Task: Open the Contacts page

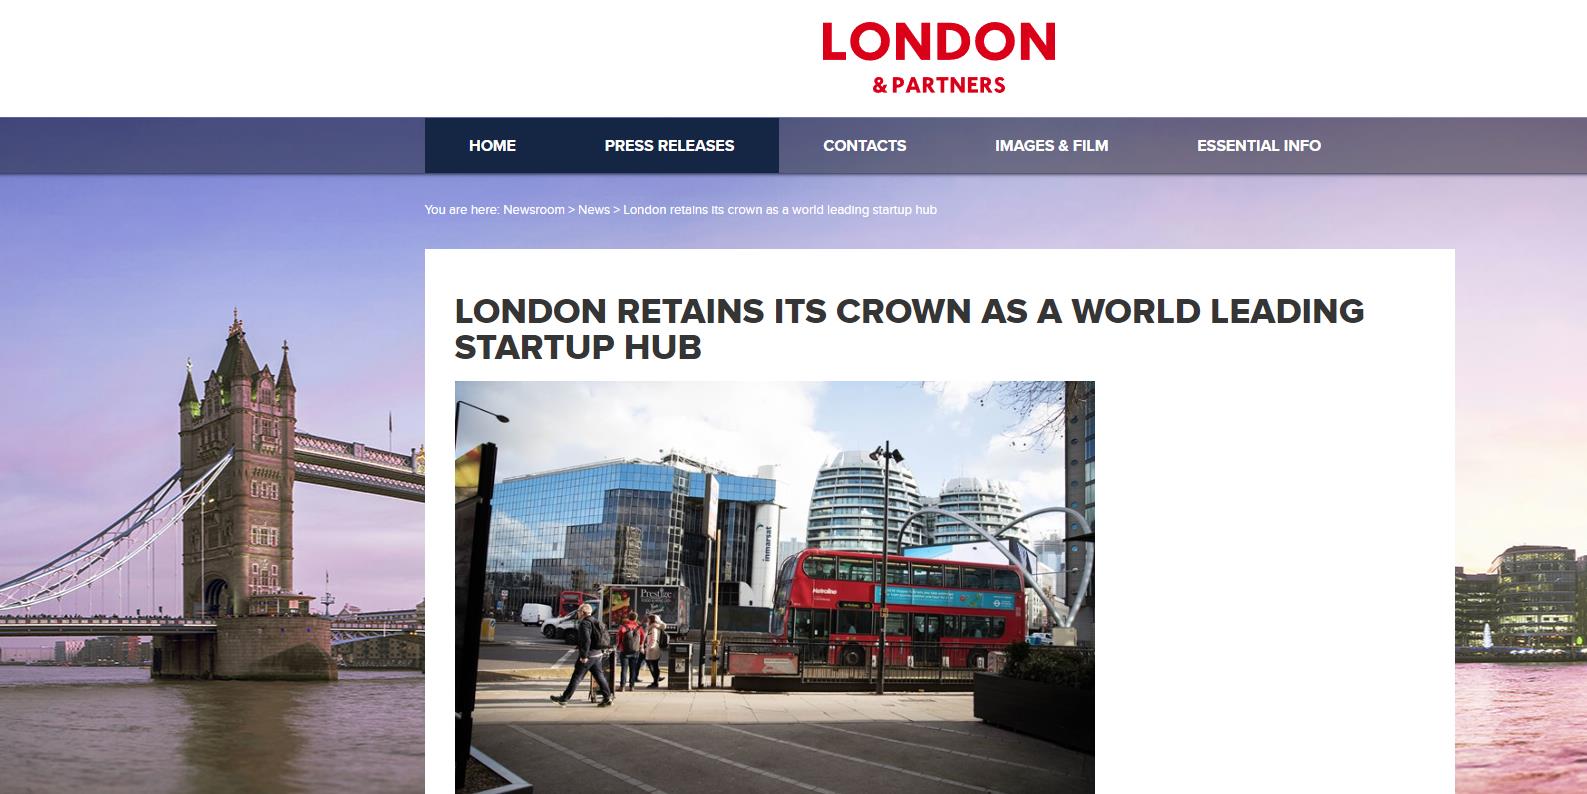Action: [864, 146]
